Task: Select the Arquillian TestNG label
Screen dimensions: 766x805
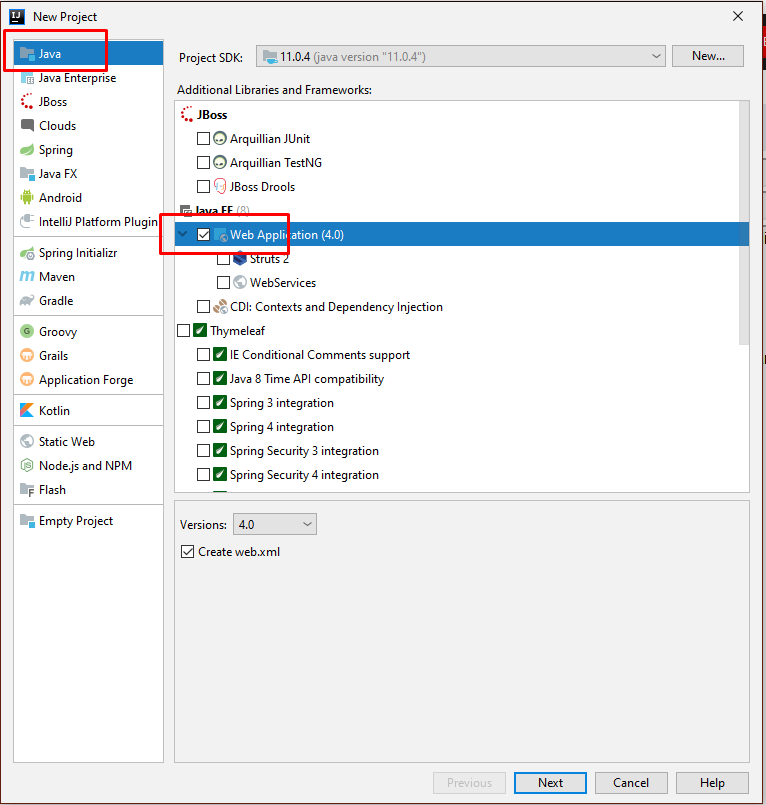Action: (x=276, y=162)
